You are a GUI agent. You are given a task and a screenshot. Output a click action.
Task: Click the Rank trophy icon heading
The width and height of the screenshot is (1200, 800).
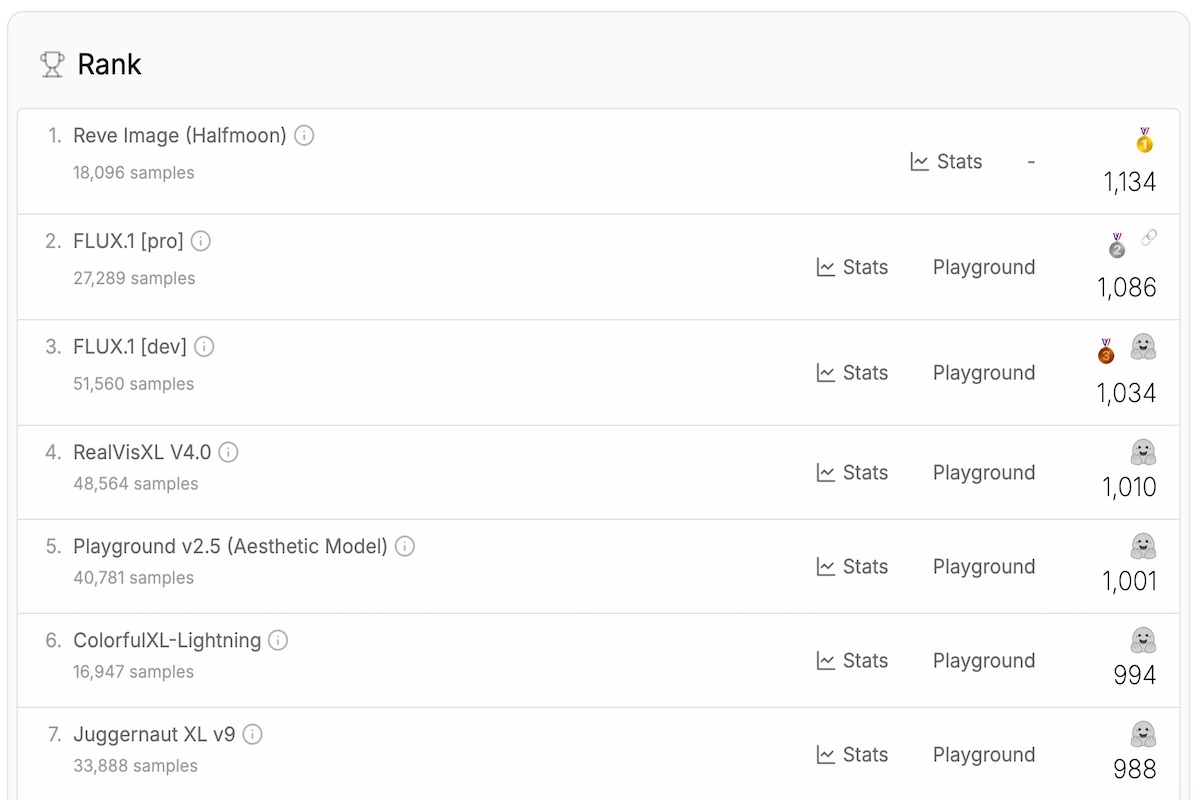52,65
